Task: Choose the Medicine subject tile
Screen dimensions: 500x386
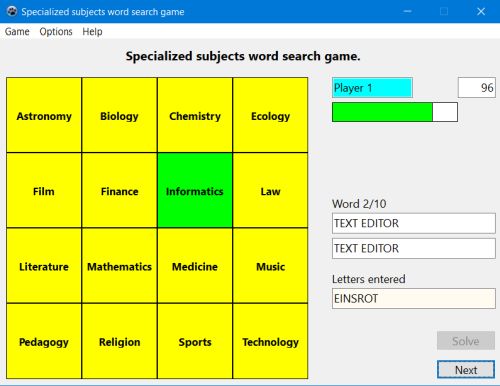Action: point(195,266)
